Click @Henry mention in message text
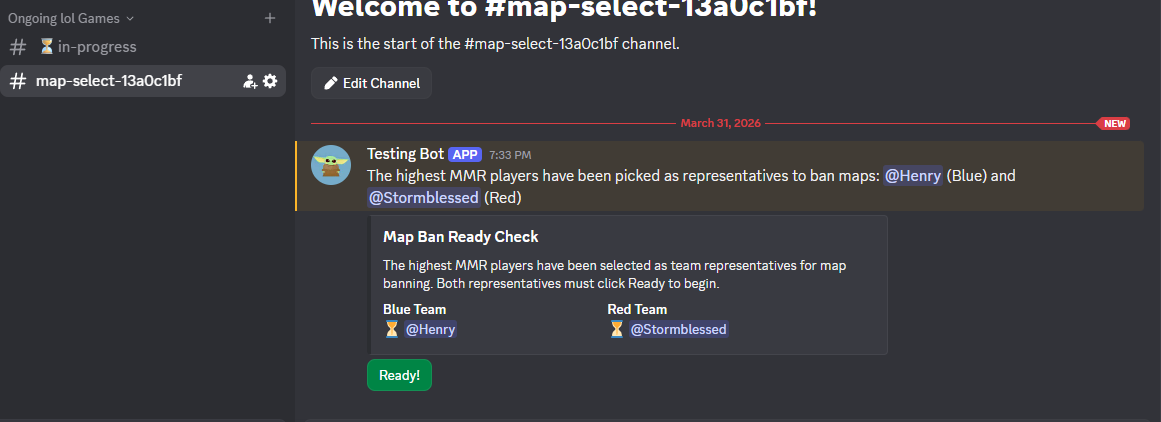The height and width of the screenshot is (422, 1161). click(x=912, y=176)
